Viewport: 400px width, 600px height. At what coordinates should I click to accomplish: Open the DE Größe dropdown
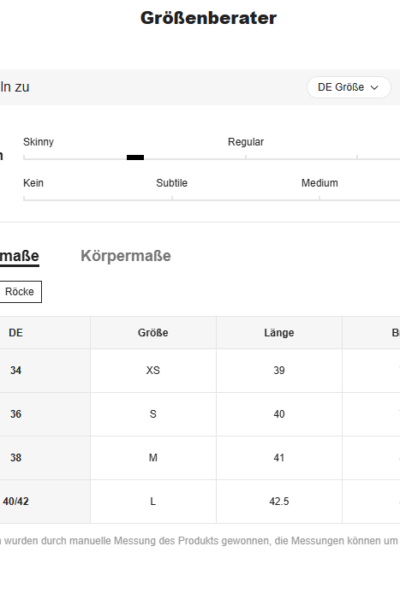pyautogui.click(x=349, y=87)
